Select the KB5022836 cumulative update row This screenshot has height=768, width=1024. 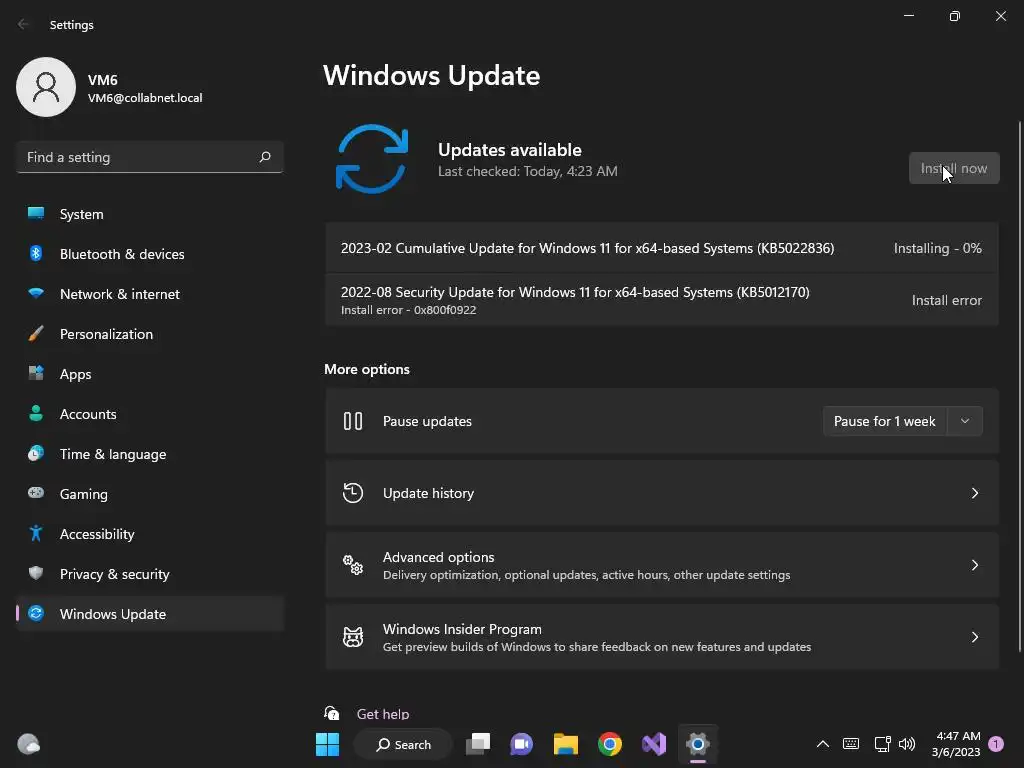662,248
